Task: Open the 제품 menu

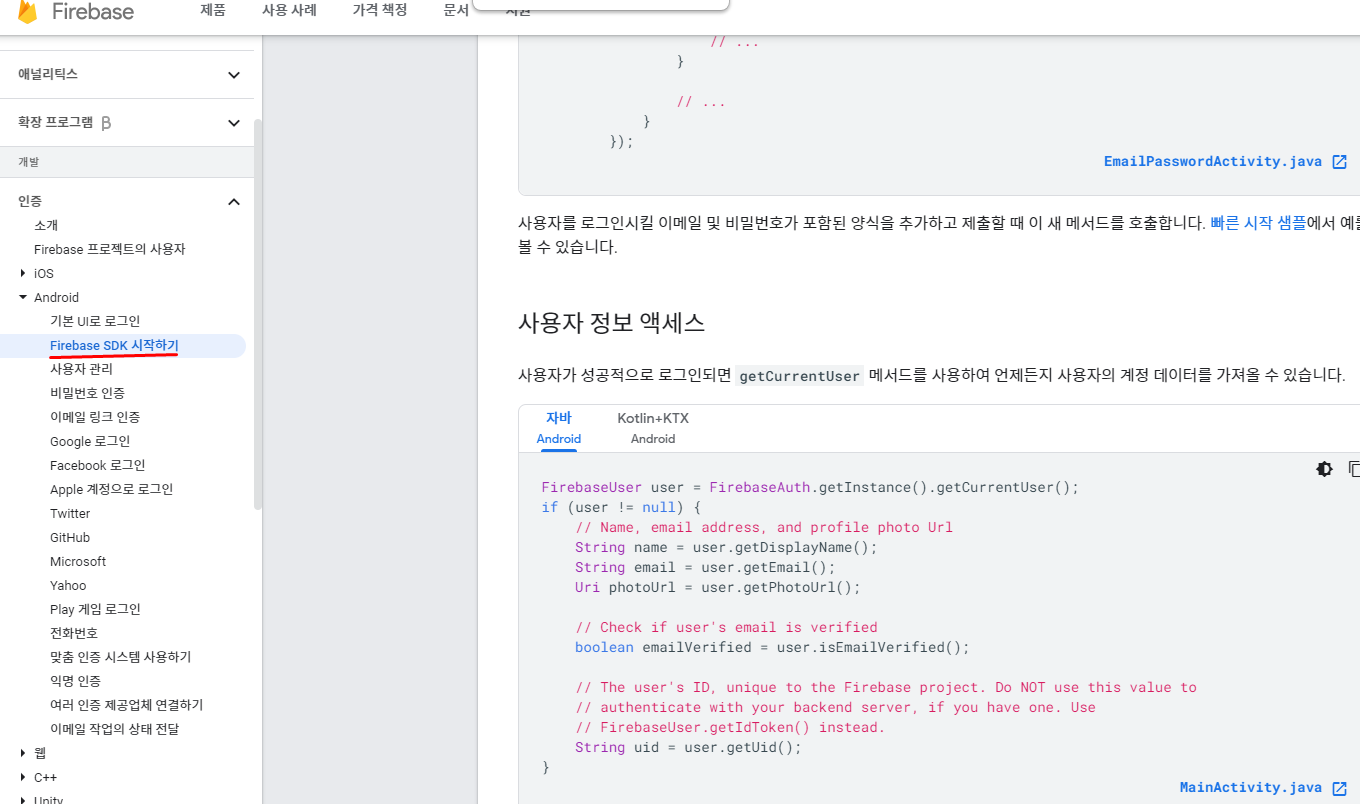Action: coord(213,11)
